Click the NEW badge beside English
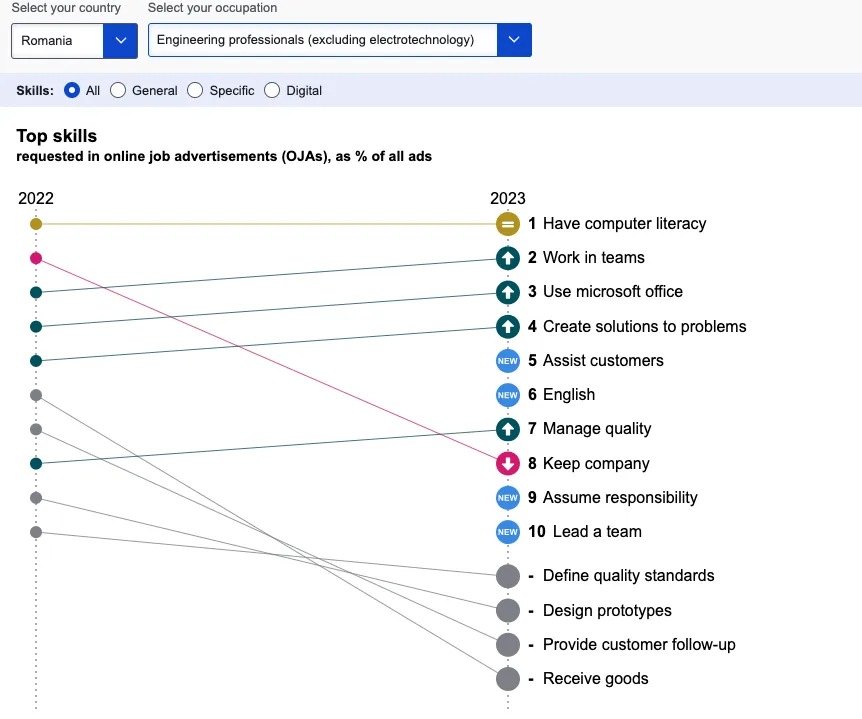862x719 pixels. [508, 395]
